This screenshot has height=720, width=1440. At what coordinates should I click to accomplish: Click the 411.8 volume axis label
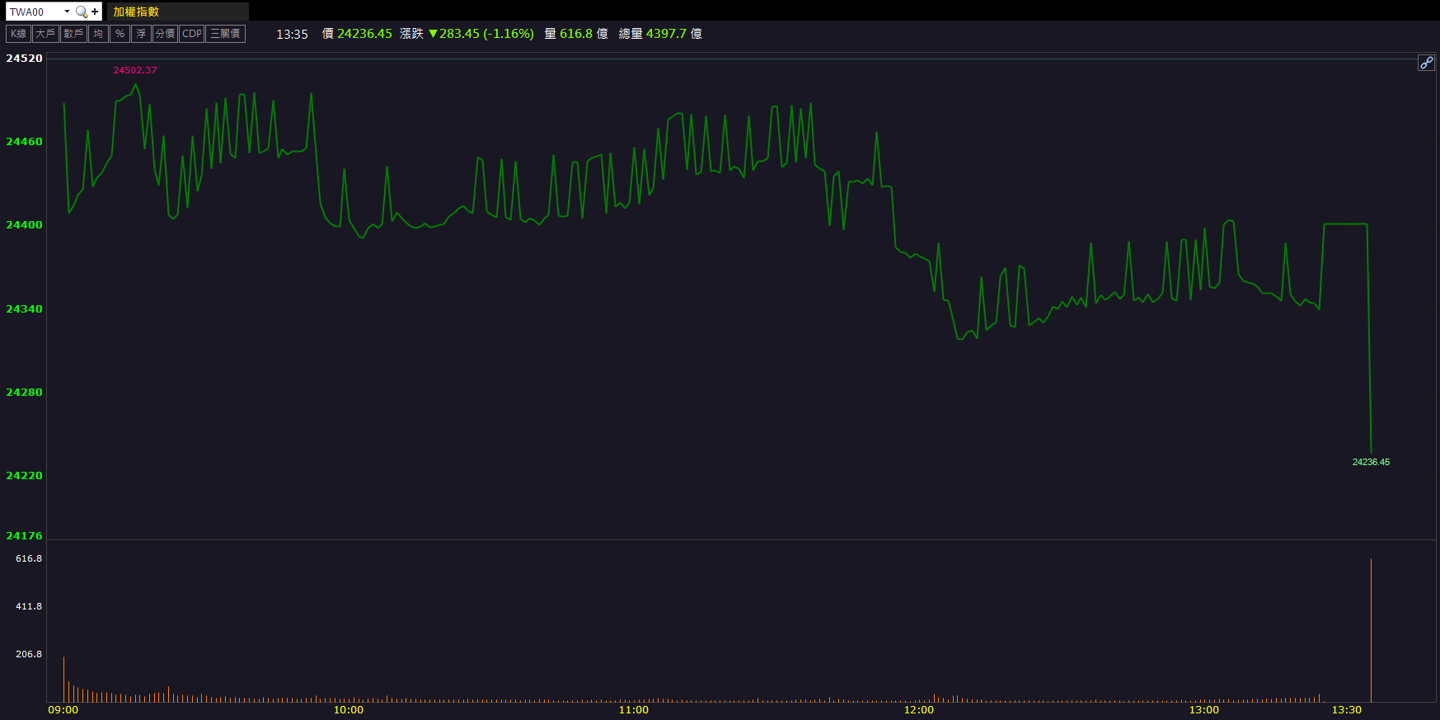click(29, 606)
